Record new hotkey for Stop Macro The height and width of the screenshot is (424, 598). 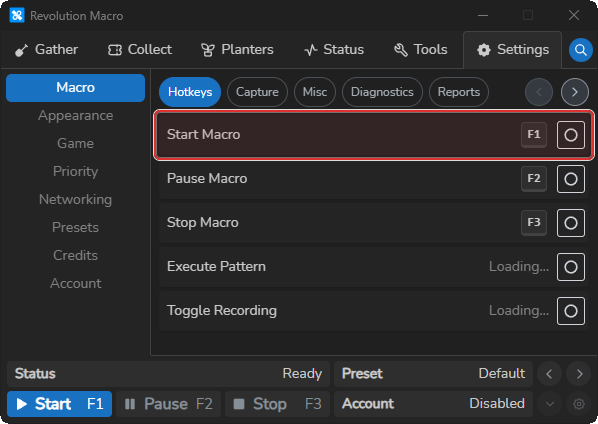tap(571, 223)
